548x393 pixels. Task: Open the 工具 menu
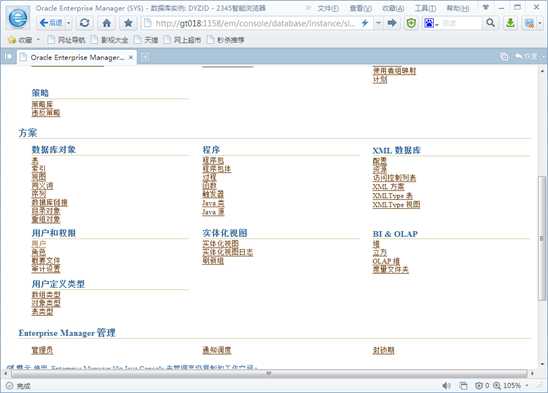[x=425, y=8]
